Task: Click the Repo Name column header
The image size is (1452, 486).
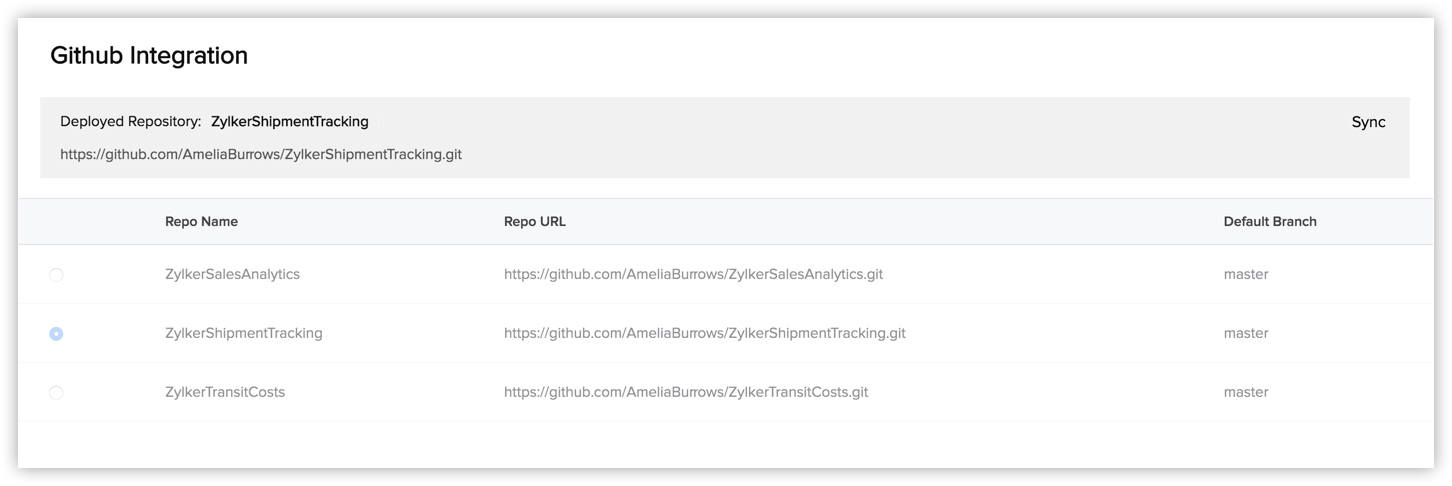Action: (201, 222)
